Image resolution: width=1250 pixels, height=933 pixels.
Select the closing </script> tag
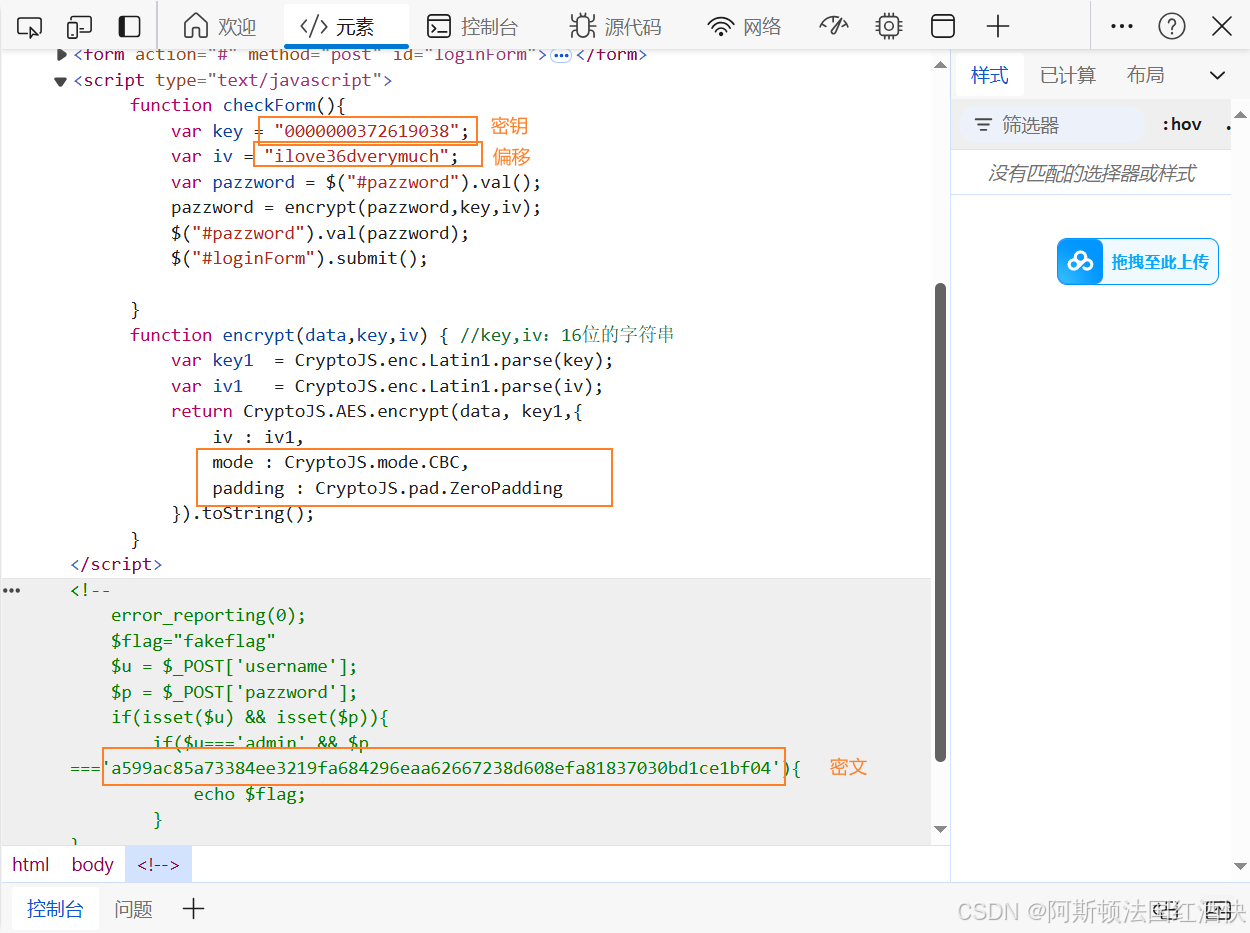pos(116,564)
